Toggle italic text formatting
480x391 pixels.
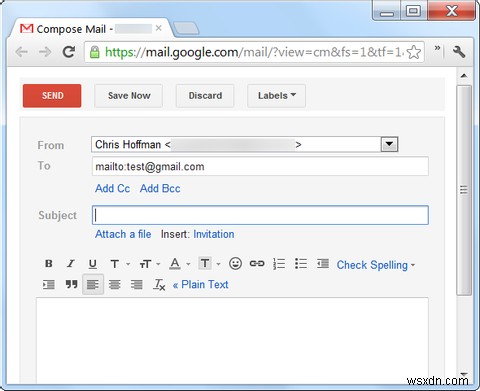coord(70,264)
